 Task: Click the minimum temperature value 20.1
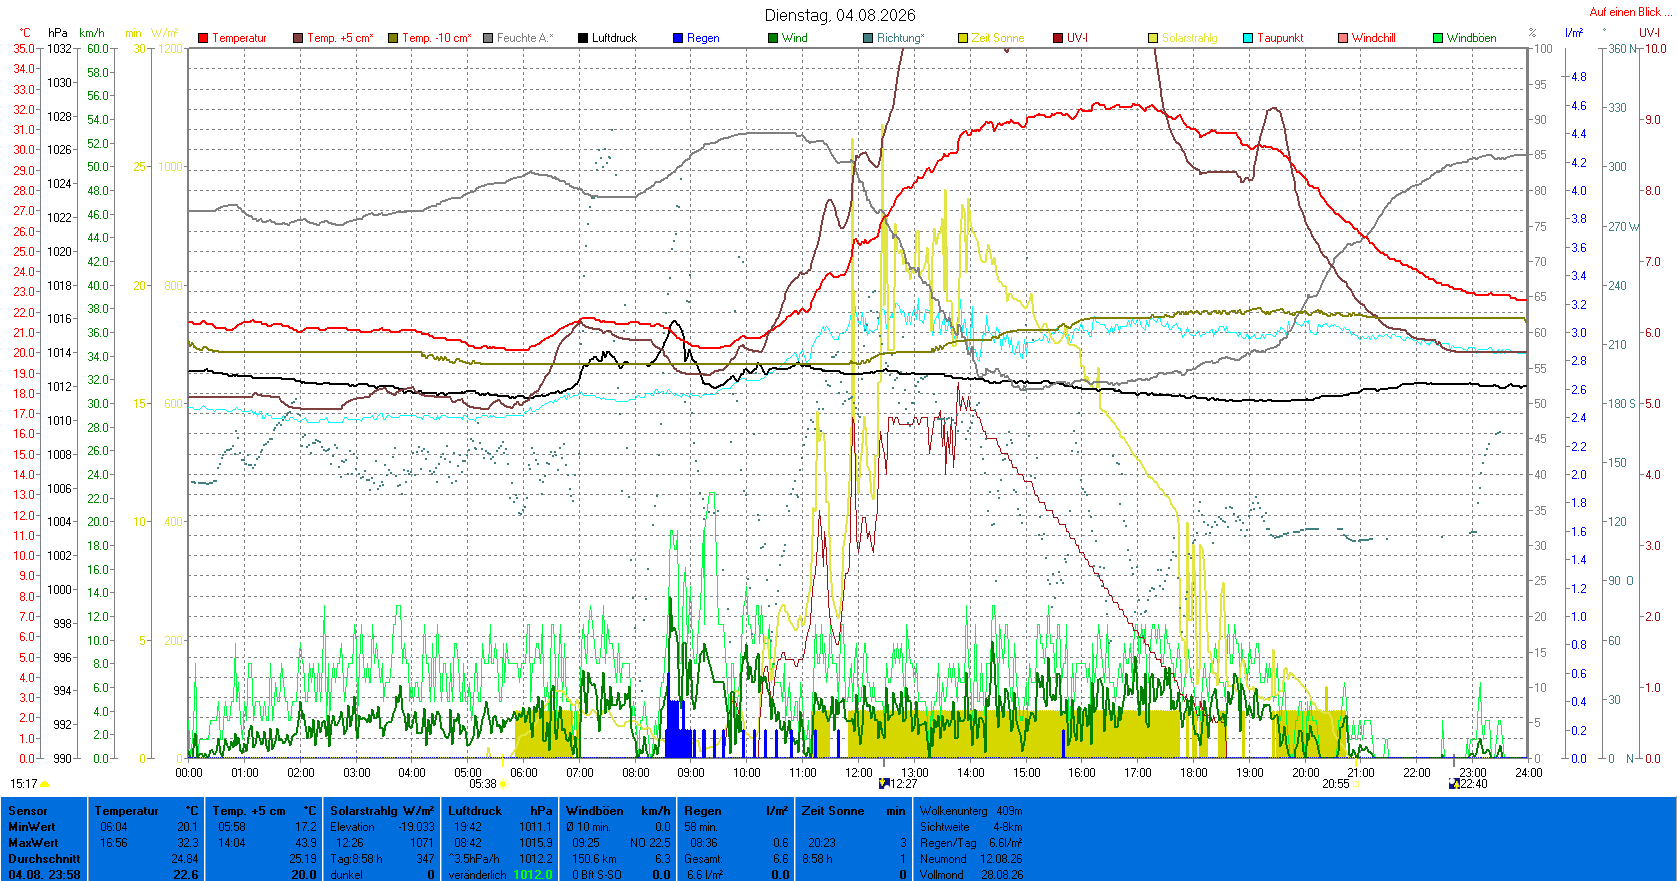click(187, 827)
